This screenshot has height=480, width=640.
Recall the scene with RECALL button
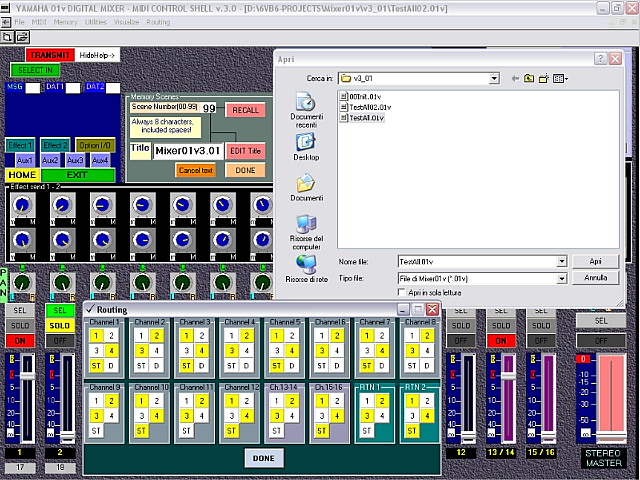tap(245, 110)
